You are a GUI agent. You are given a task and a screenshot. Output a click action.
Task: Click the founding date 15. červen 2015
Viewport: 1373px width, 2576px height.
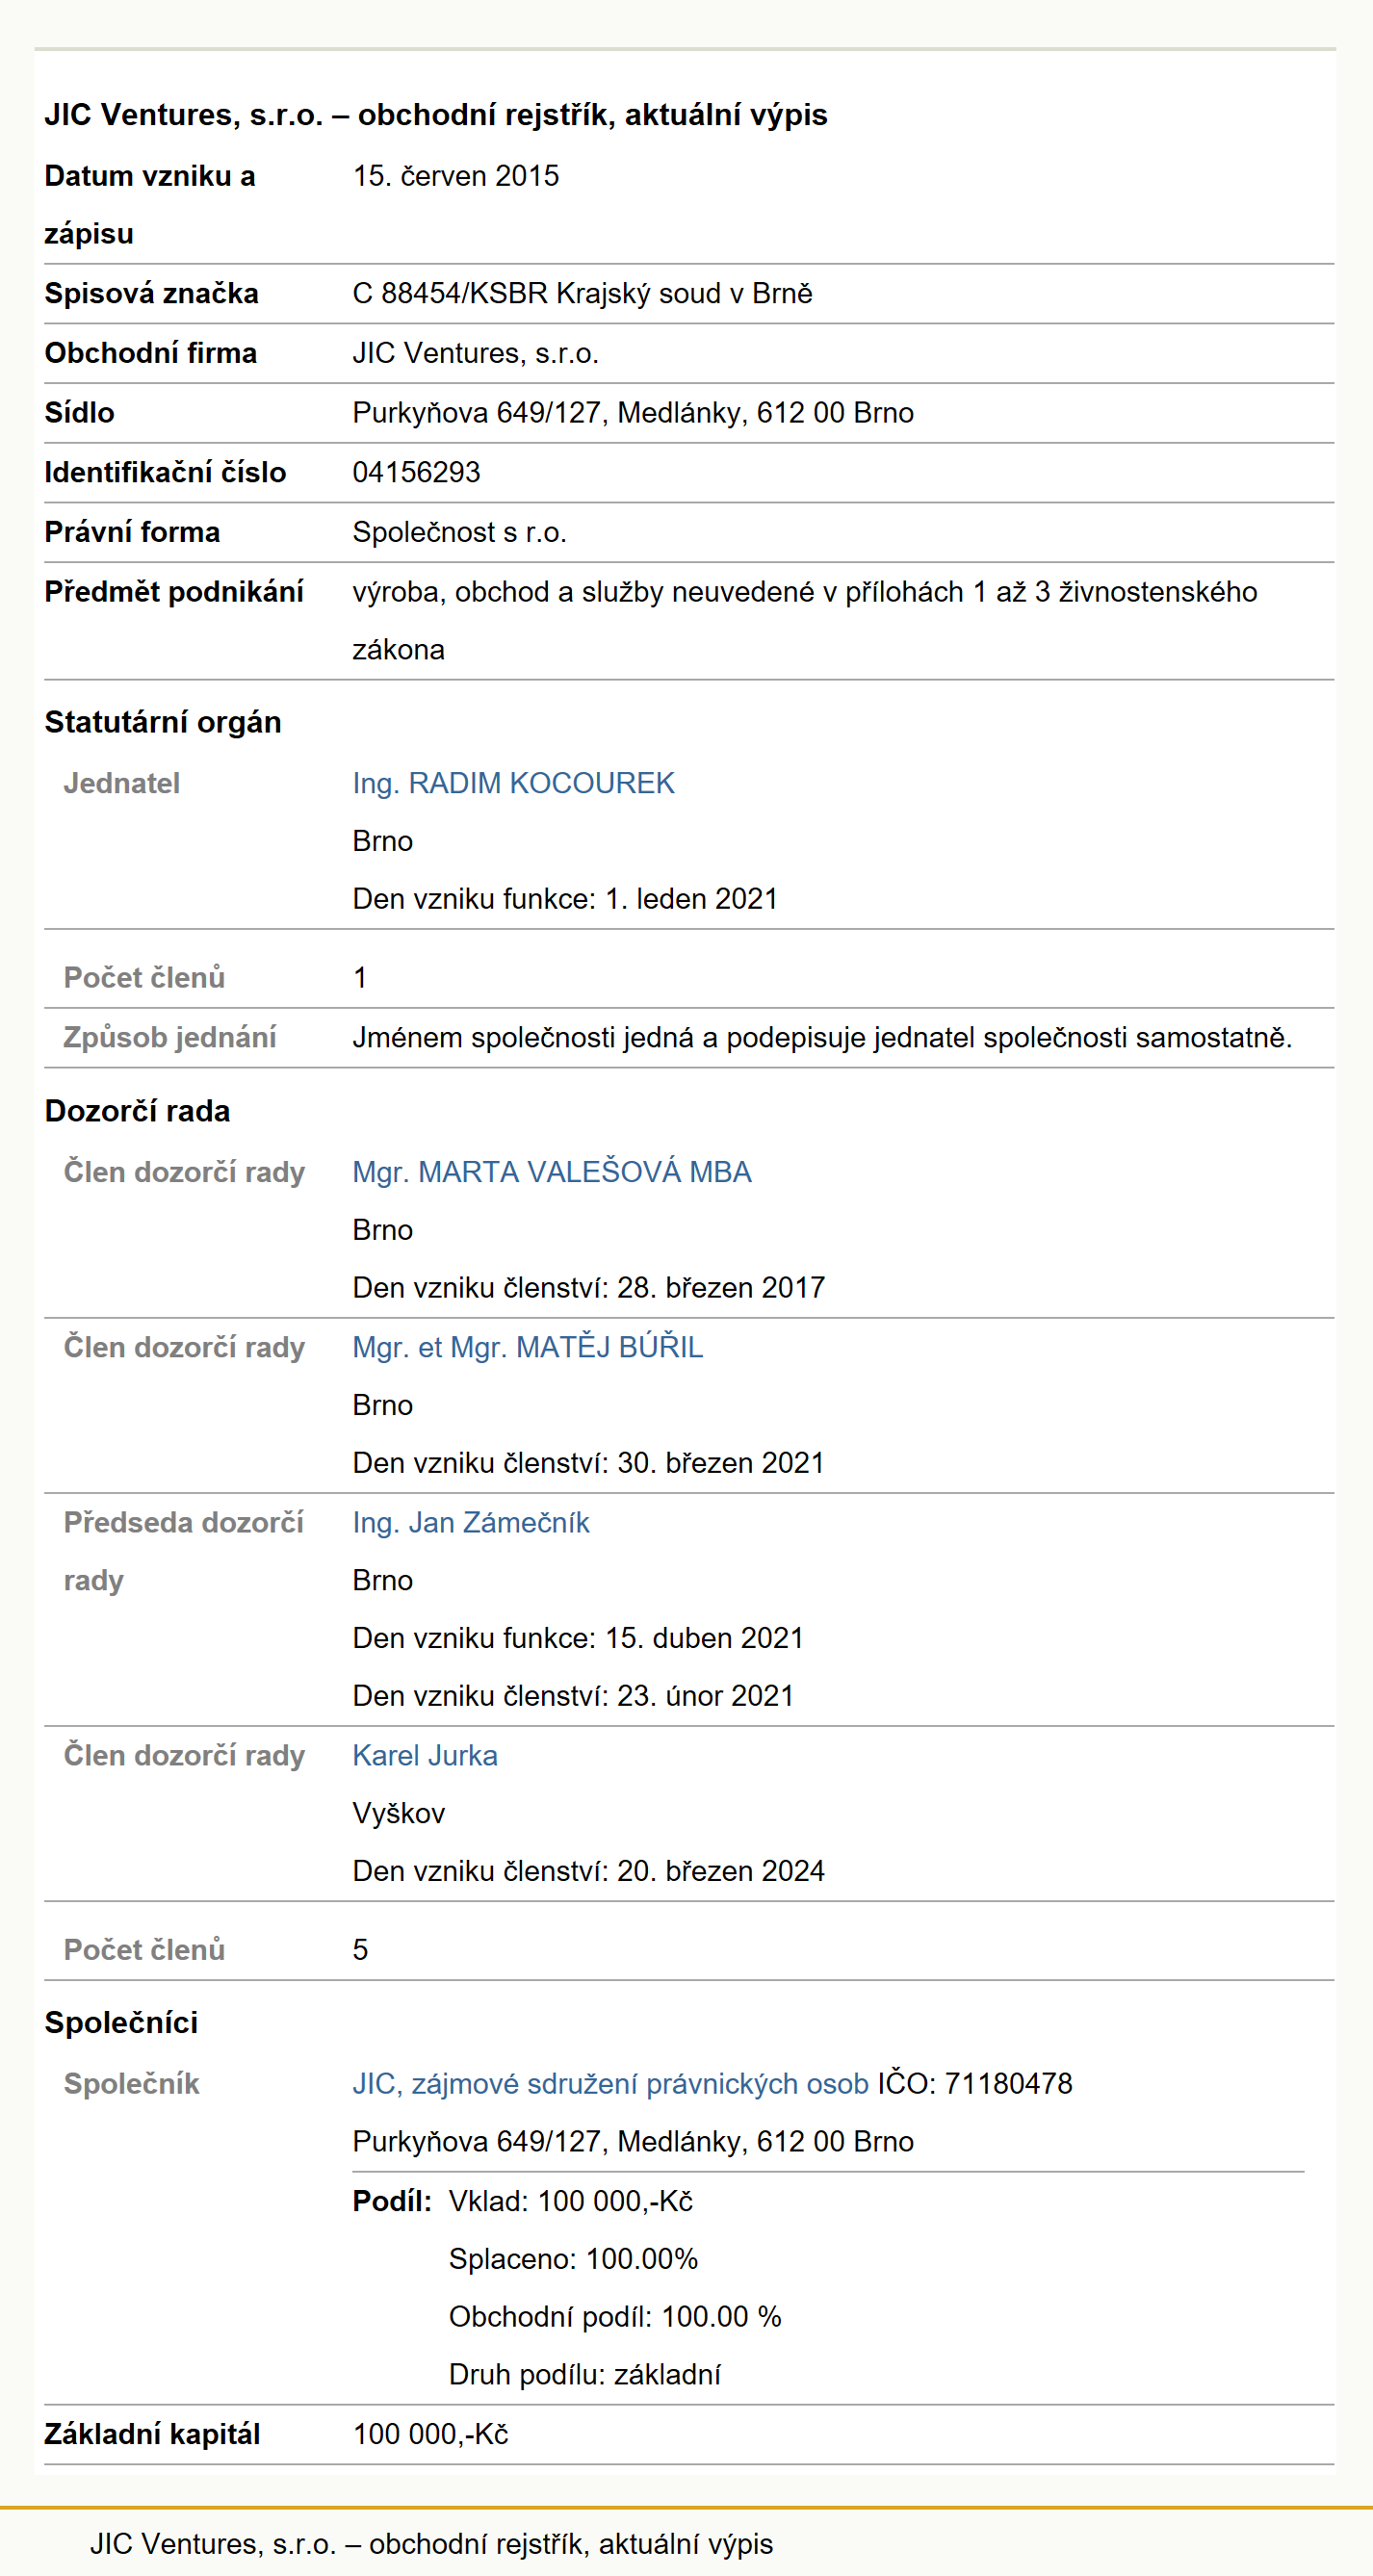tap(456, 175)
